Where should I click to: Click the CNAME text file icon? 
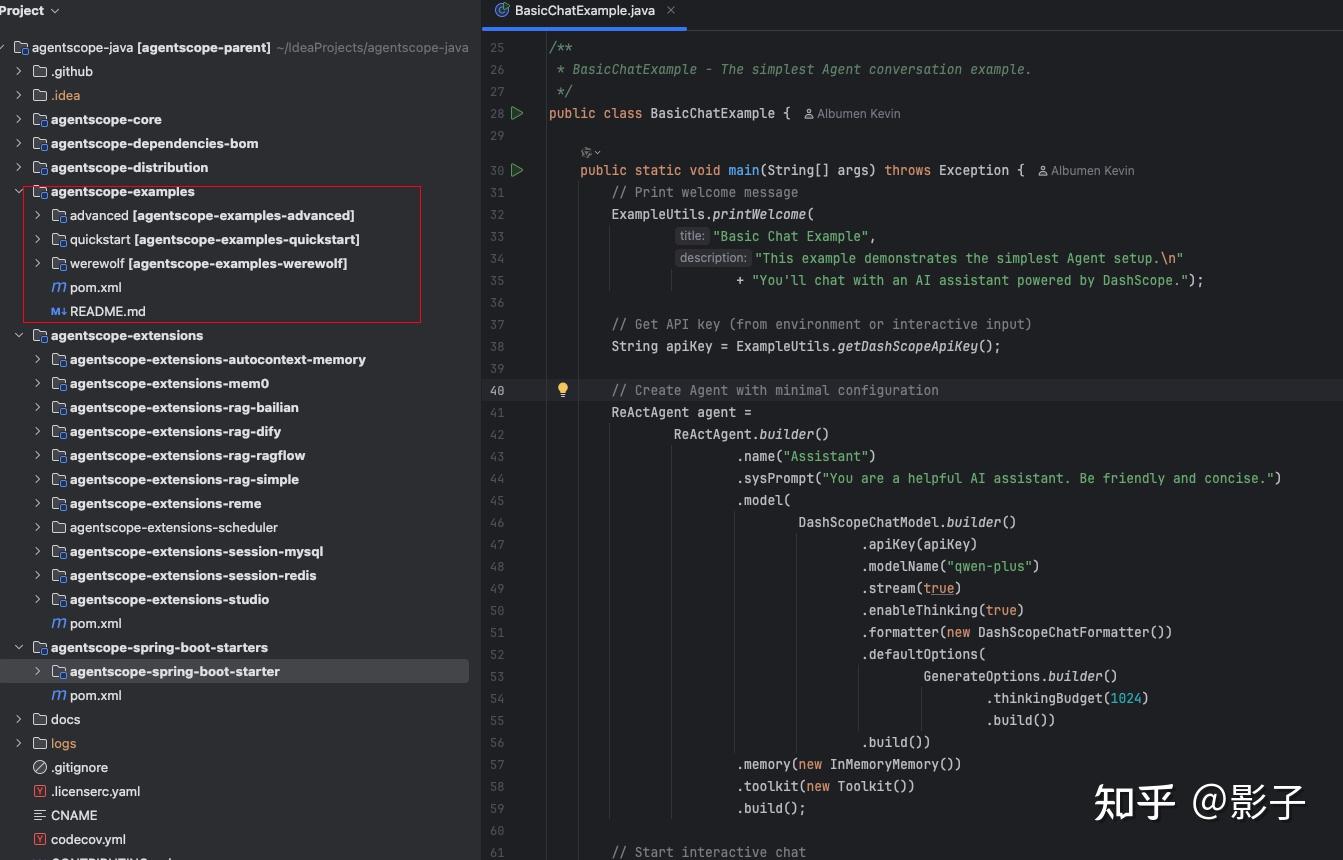40,815
